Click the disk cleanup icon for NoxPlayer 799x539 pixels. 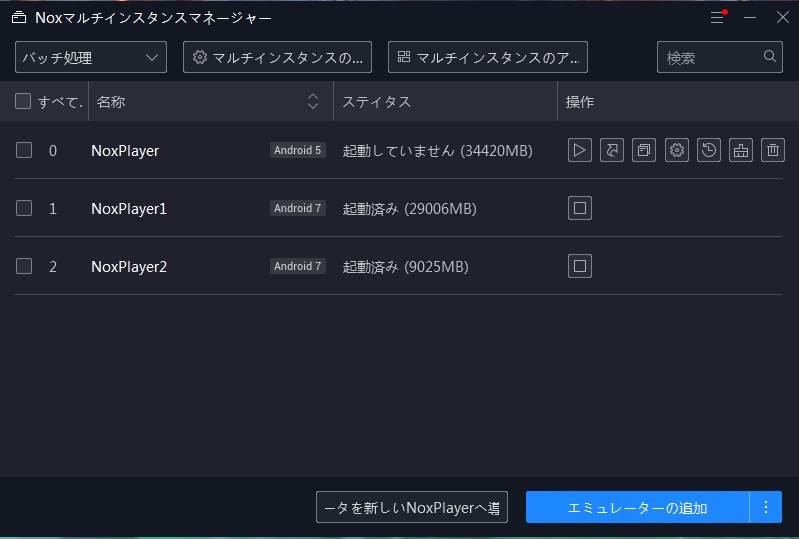[x=741, y=150]
